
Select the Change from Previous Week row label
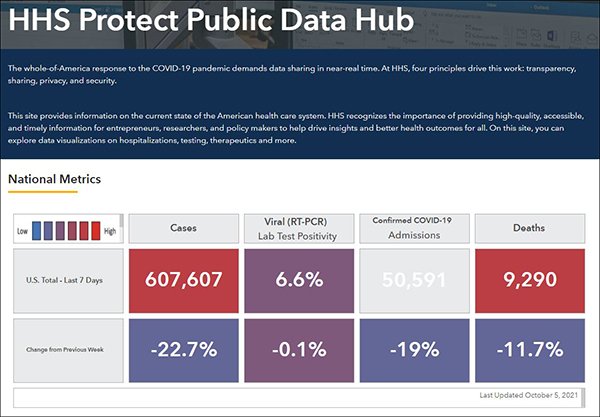tap(67, 351)
